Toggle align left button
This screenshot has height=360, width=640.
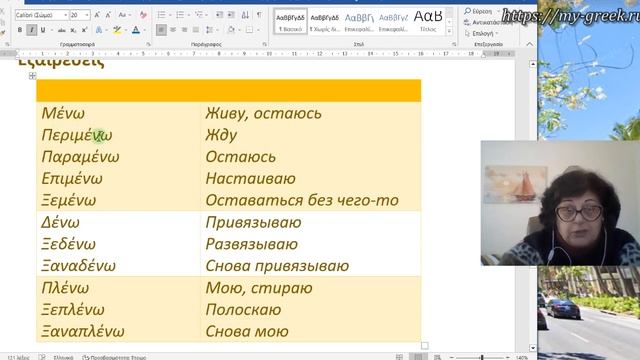coord(161,30)
